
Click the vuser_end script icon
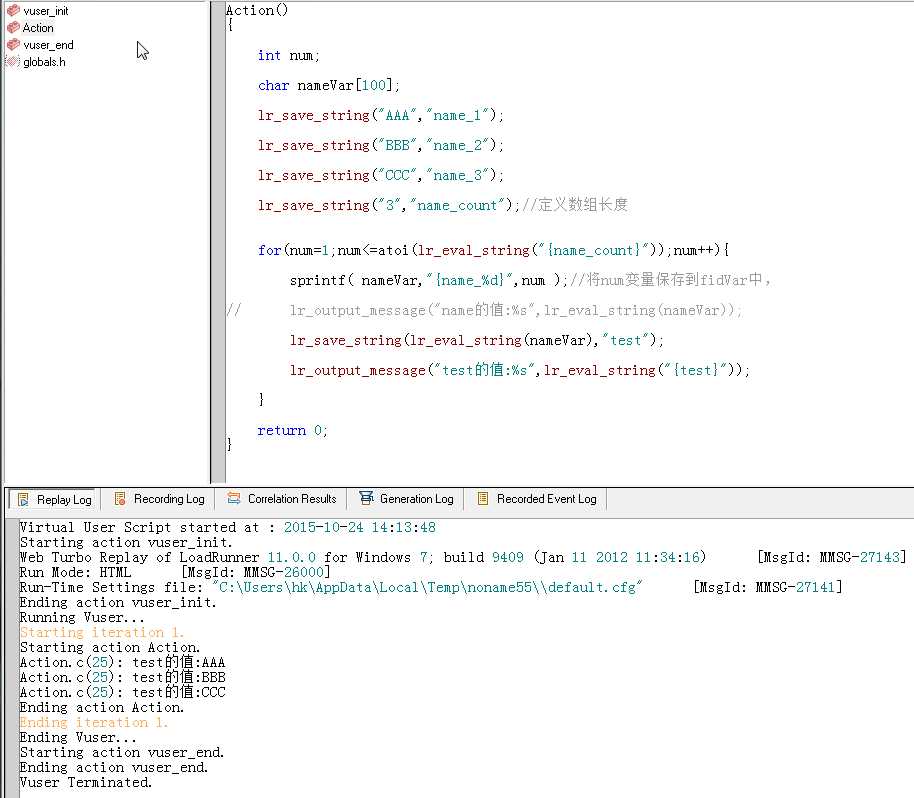pos(13,44)
